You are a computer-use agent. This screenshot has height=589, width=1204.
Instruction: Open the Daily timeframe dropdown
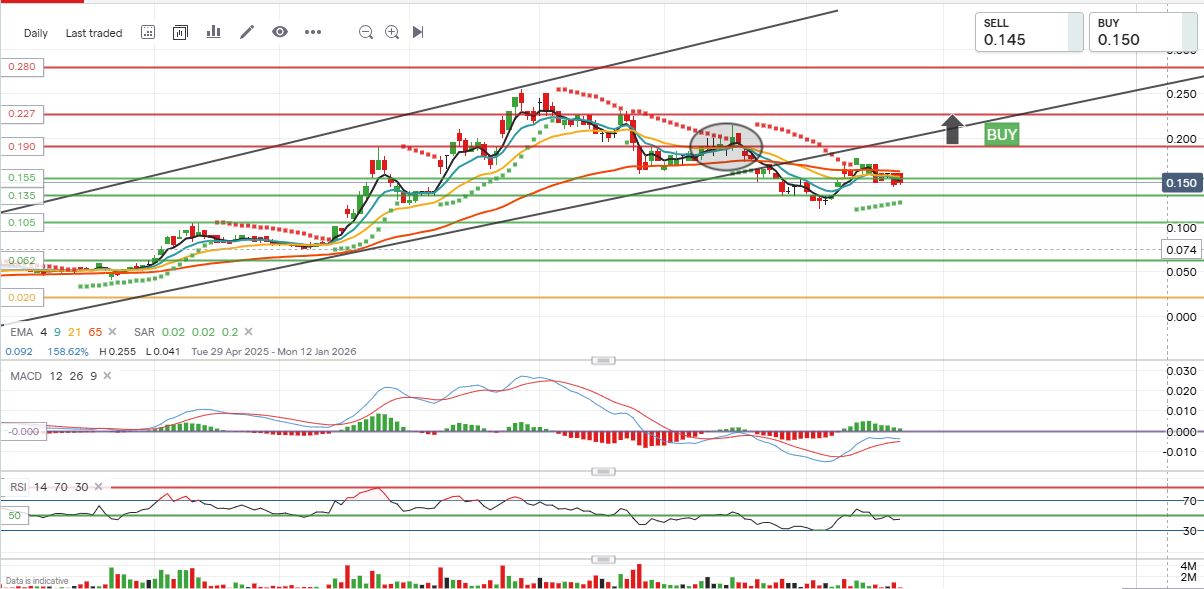tap(36, 33)
